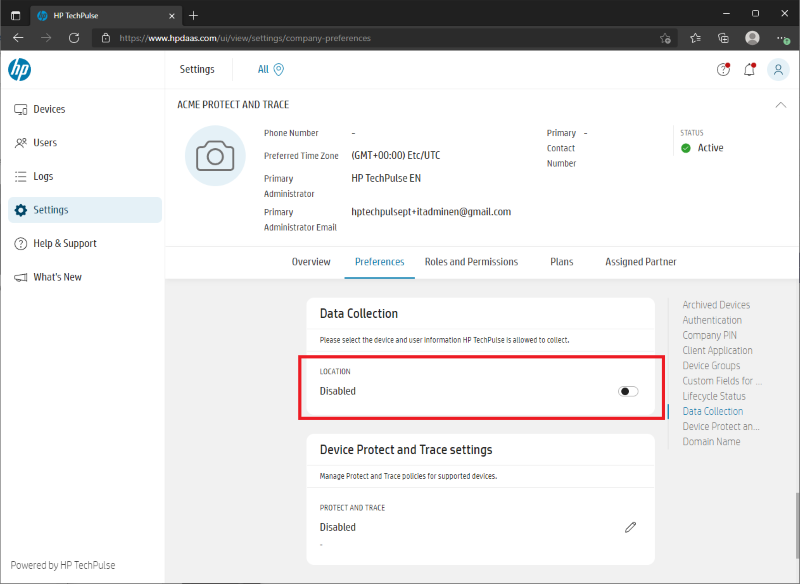Open the help question mark icon
Image resolution: width=800 pixels, height=584 pixels.
coord(723,69)
